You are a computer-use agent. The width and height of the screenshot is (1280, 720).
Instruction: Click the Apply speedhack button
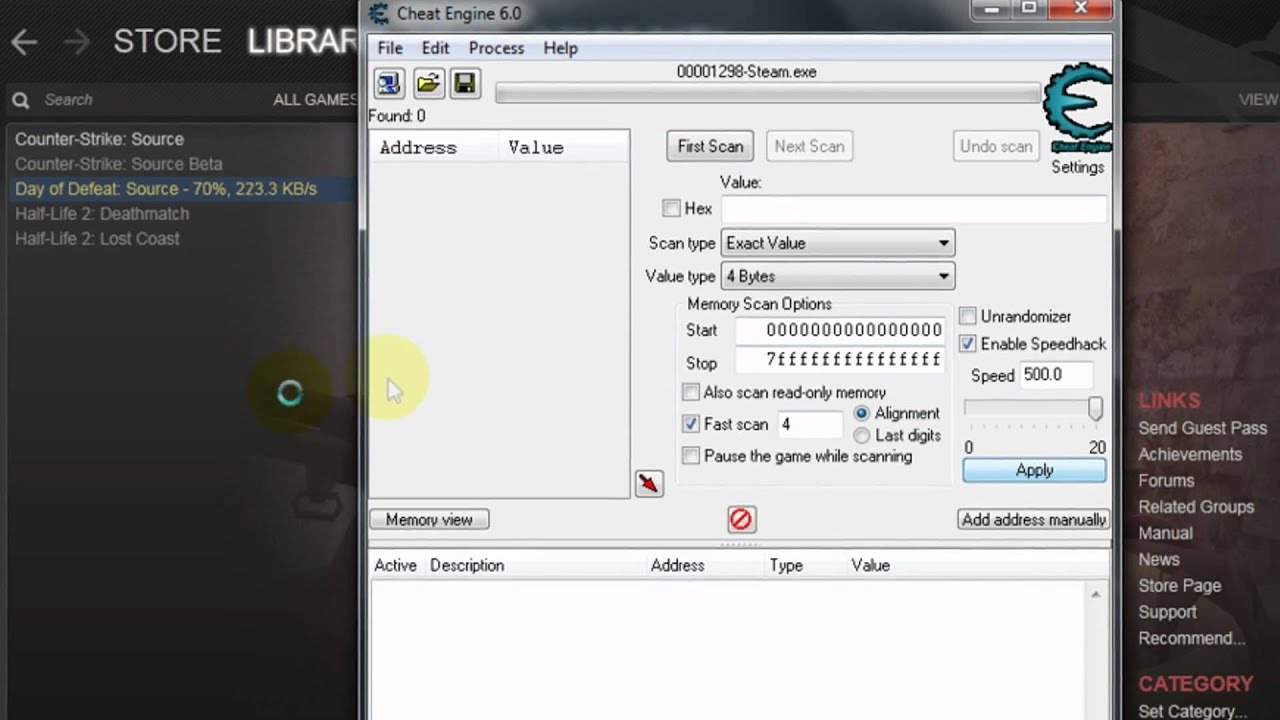coord(1035,470)
